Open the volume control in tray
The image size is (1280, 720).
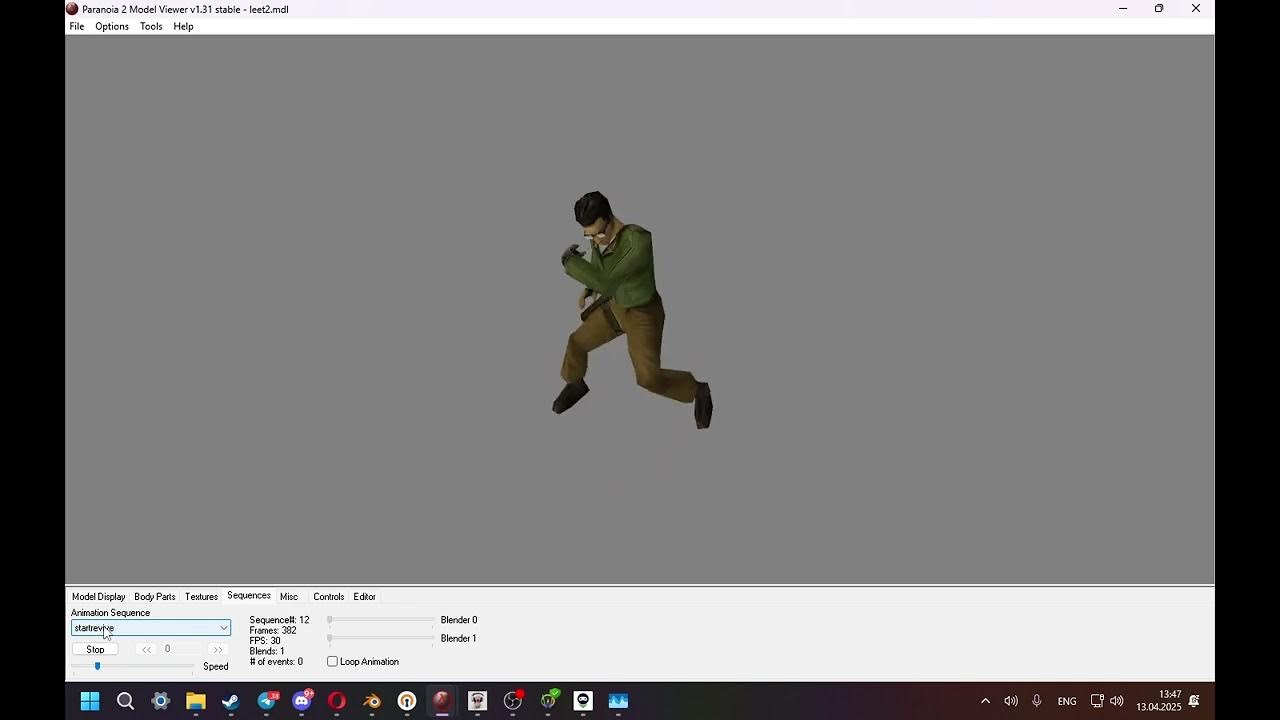pos(1011,701)
